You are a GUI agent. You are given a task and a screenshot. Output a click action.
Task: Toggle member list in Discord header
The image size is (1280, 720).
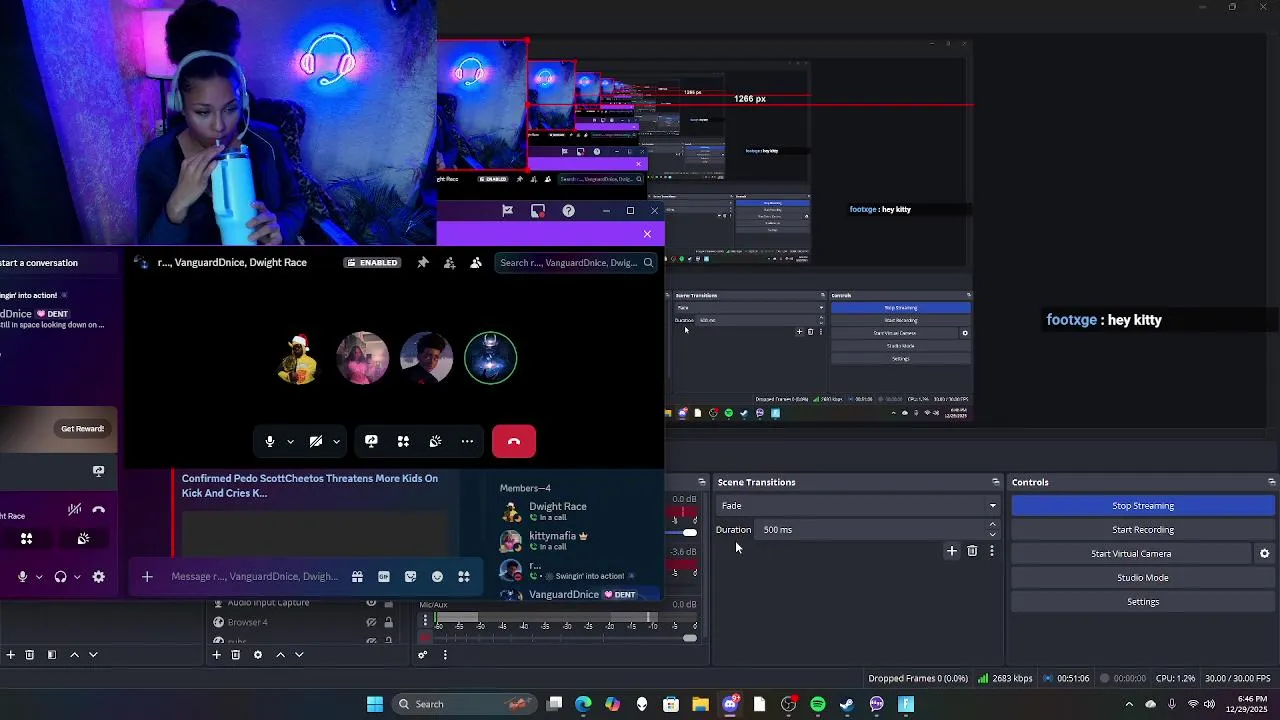click(x=475, y=262)
